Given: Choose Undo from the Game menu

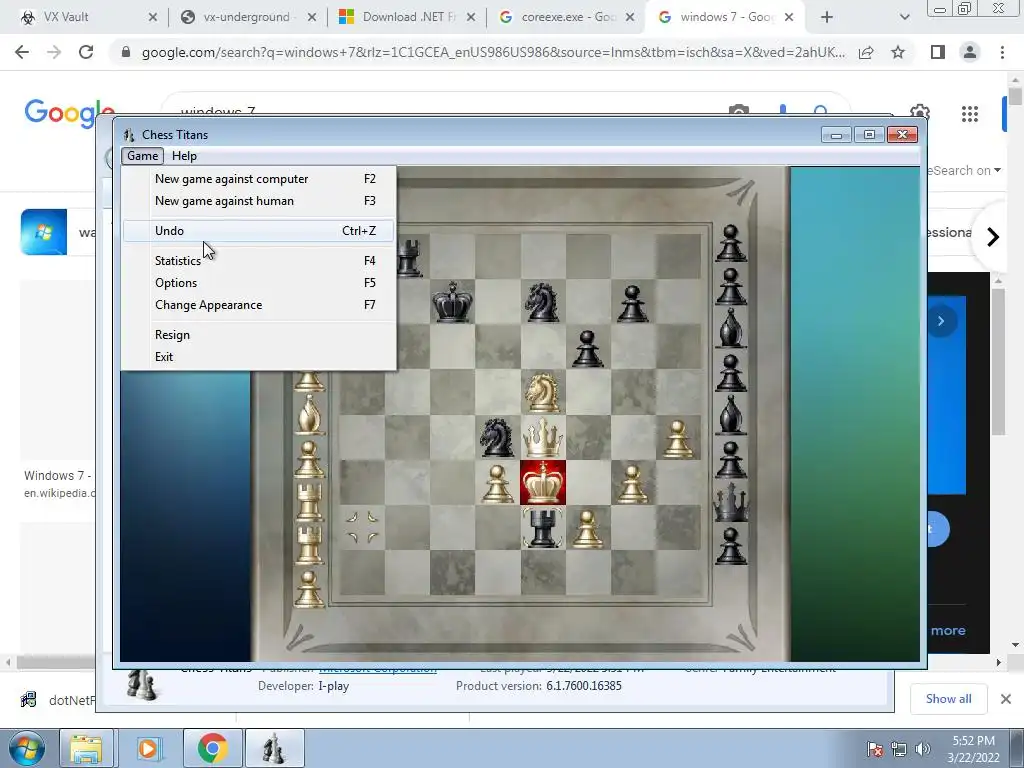Looking at the screenshot, I should tap(259, 231).
